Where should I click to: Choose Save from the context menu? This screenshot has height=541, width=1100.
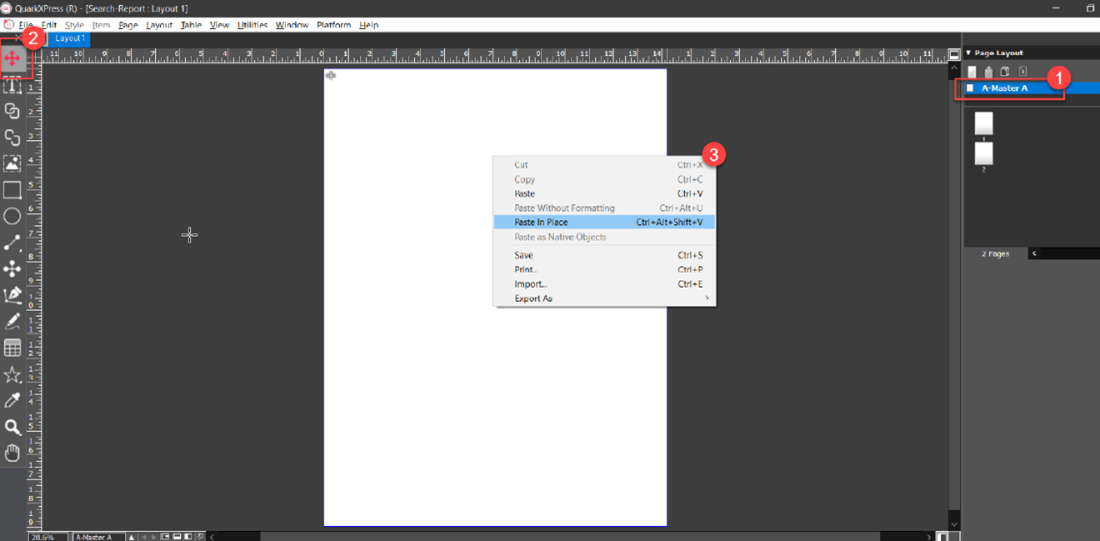pos(604,255)
